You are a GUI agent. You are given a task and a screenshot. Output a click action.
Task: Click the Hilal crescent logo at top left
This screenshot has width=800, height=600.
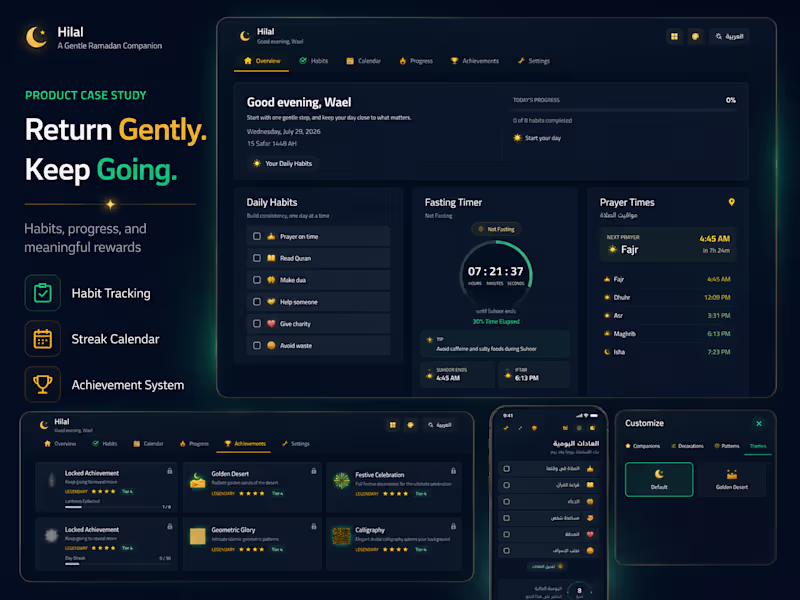point(36,37)
